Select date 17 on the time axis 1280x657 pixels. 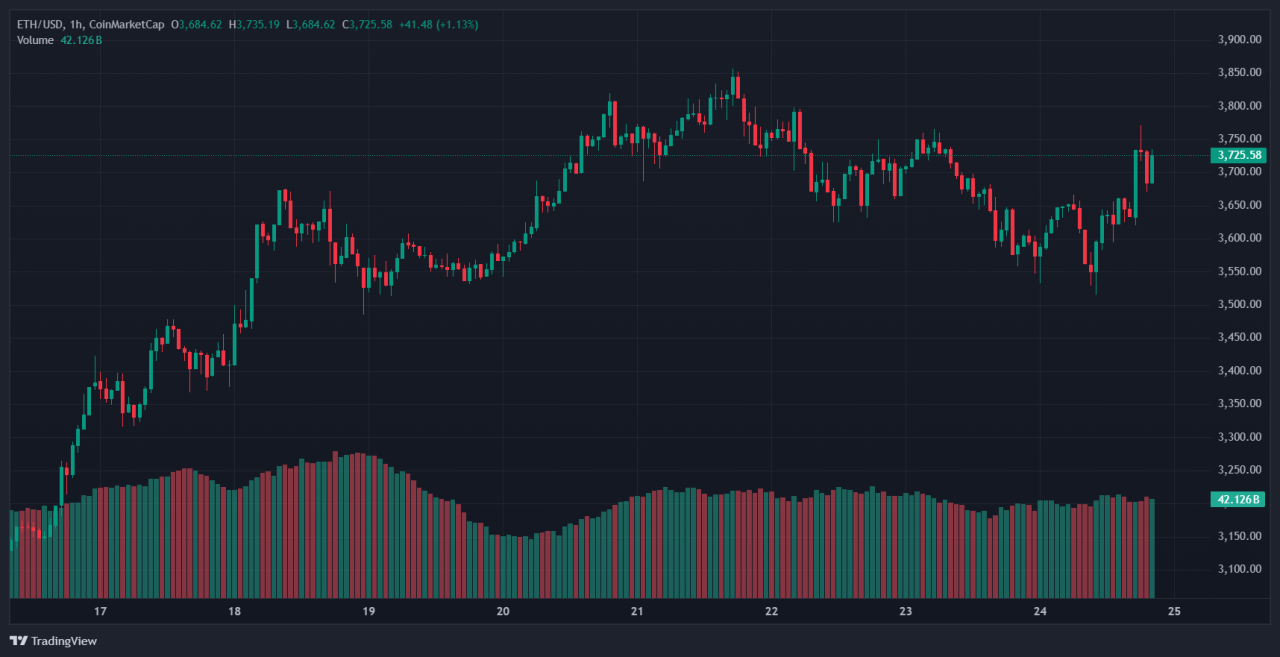[x=100, y=611]
